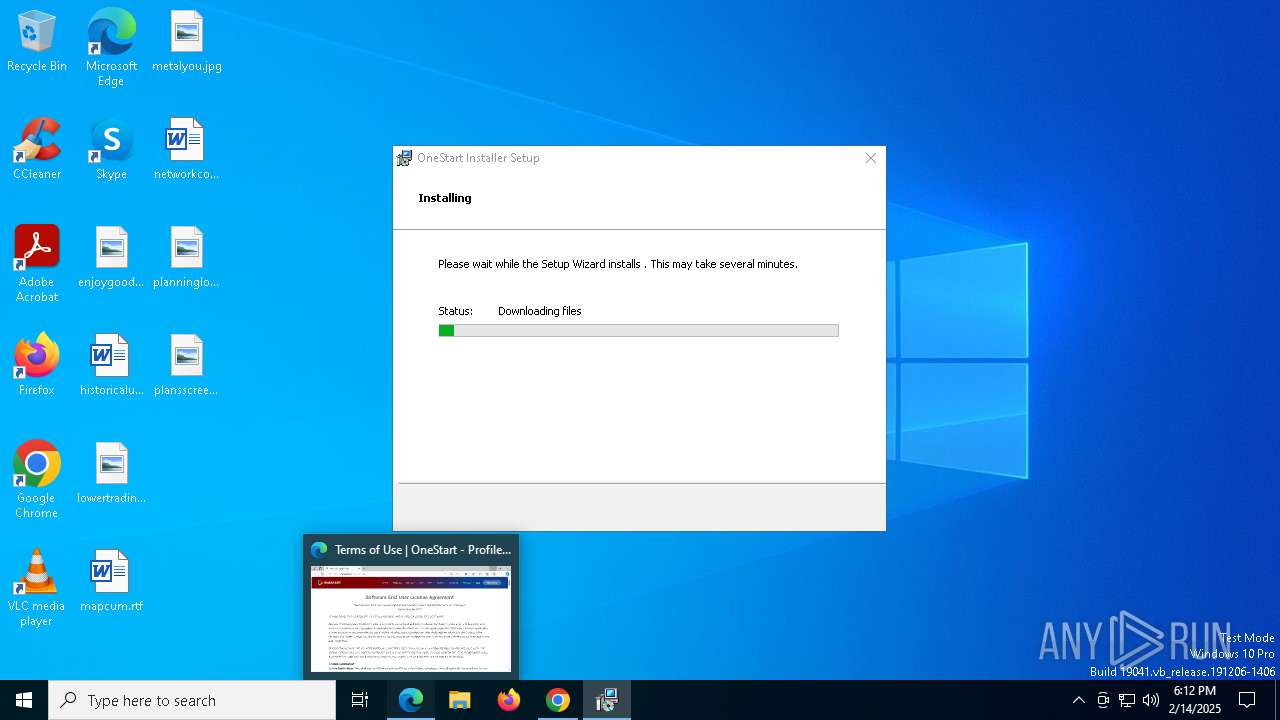The image size is (1280, 720).
Task: Select the planninglo... image file
Action: [187, 258]
